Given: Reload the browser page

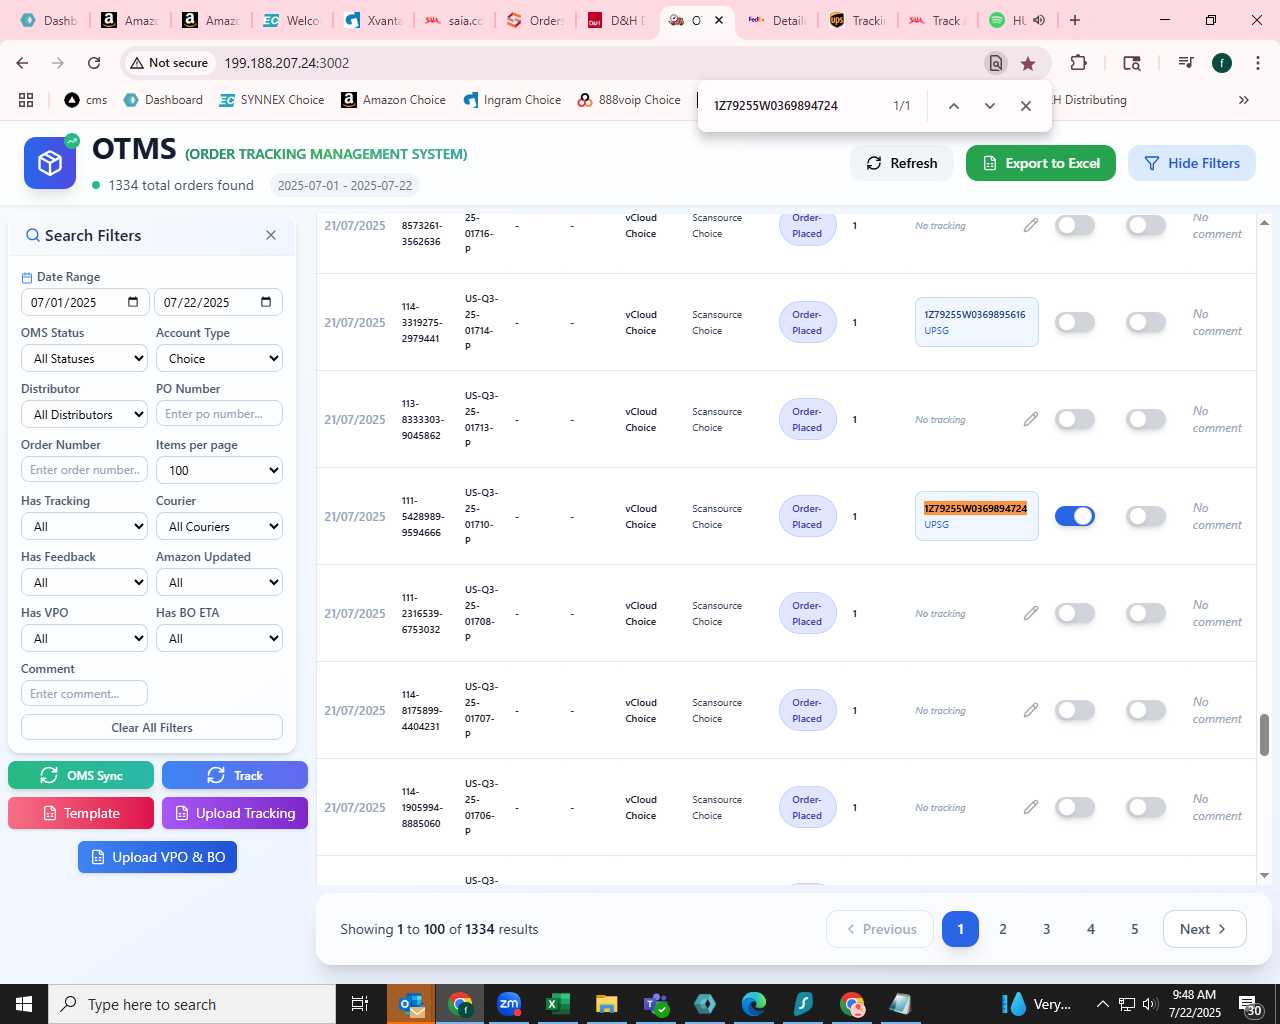Looking at the screenshot, I should click(94, 63).
